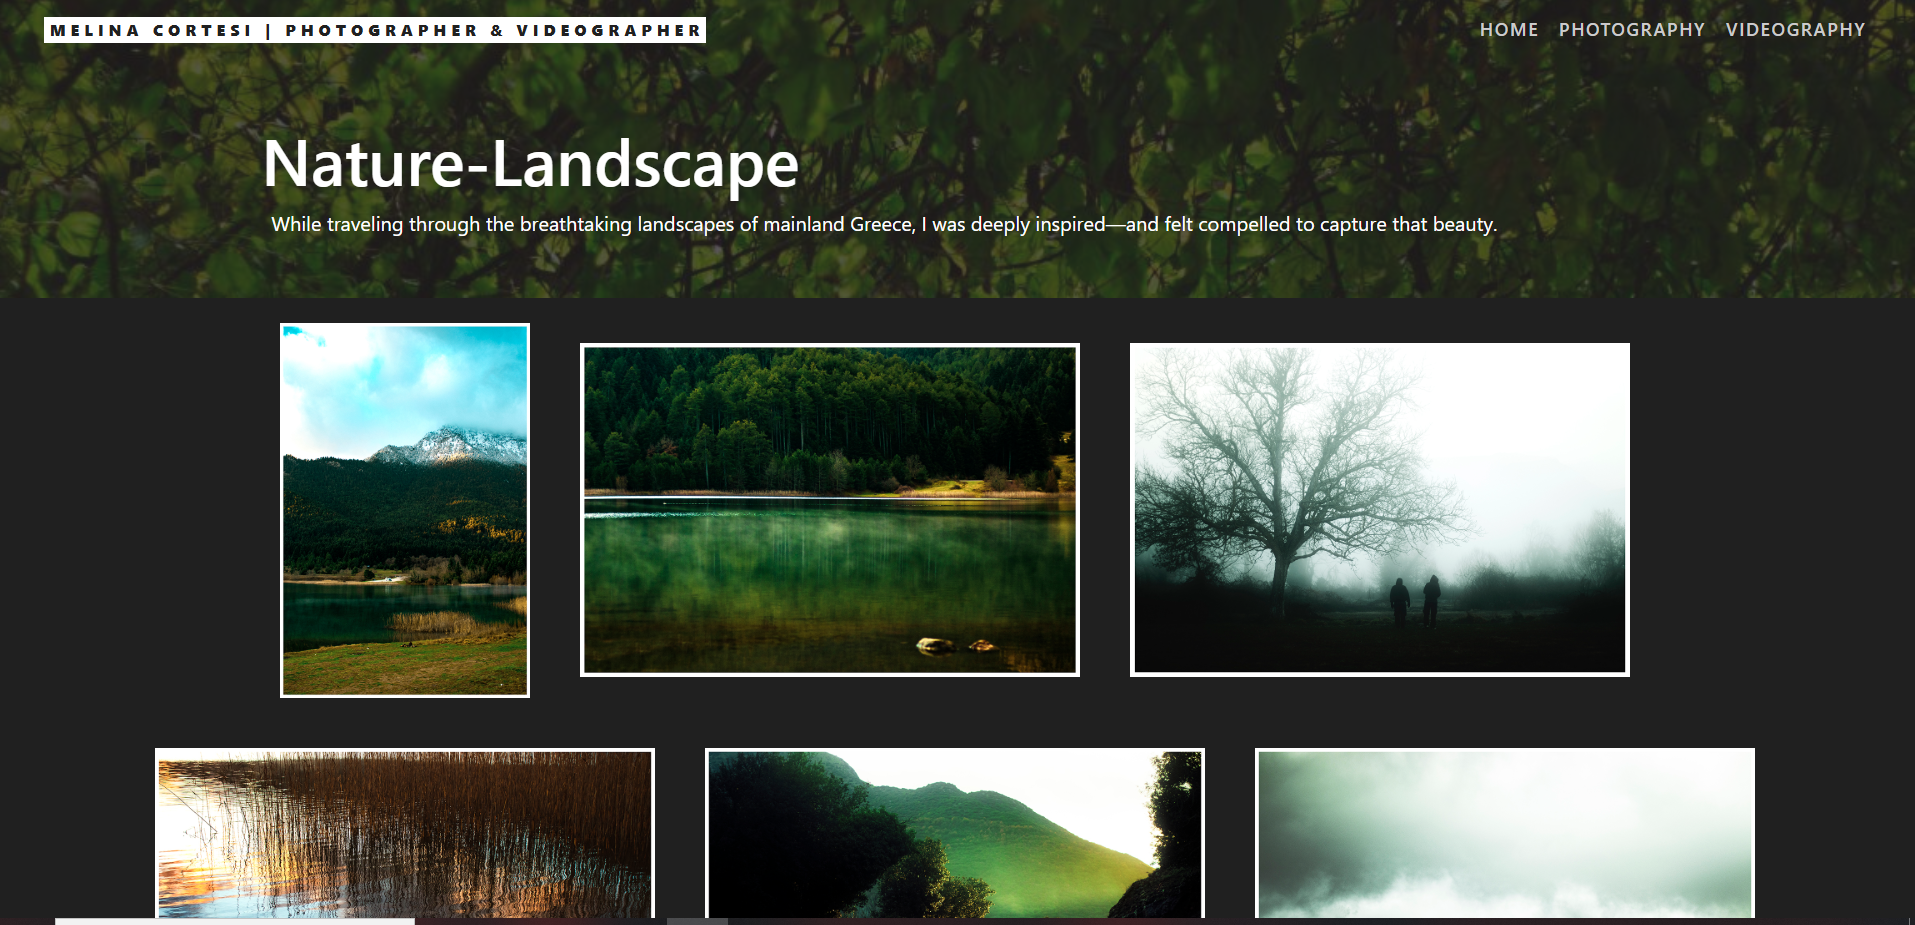This screenshot has height=925, width=1915.
Task: Open the green forest lake reflection photo
Action: (x=829, y=510)
